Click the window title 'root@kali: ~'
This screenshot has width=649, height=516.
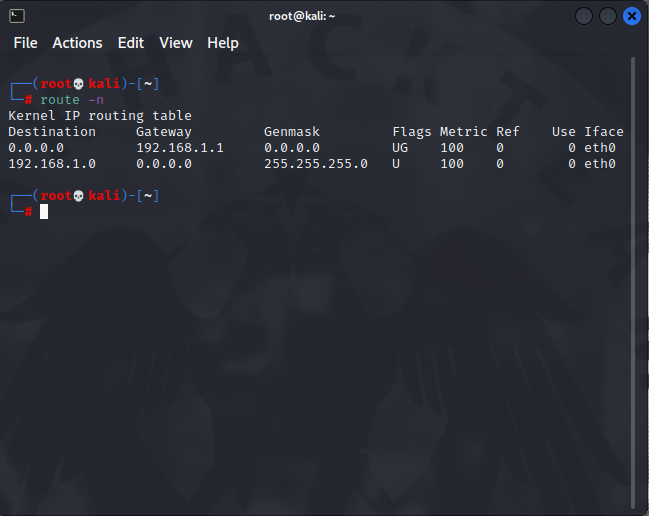click(x=302, y=16)
